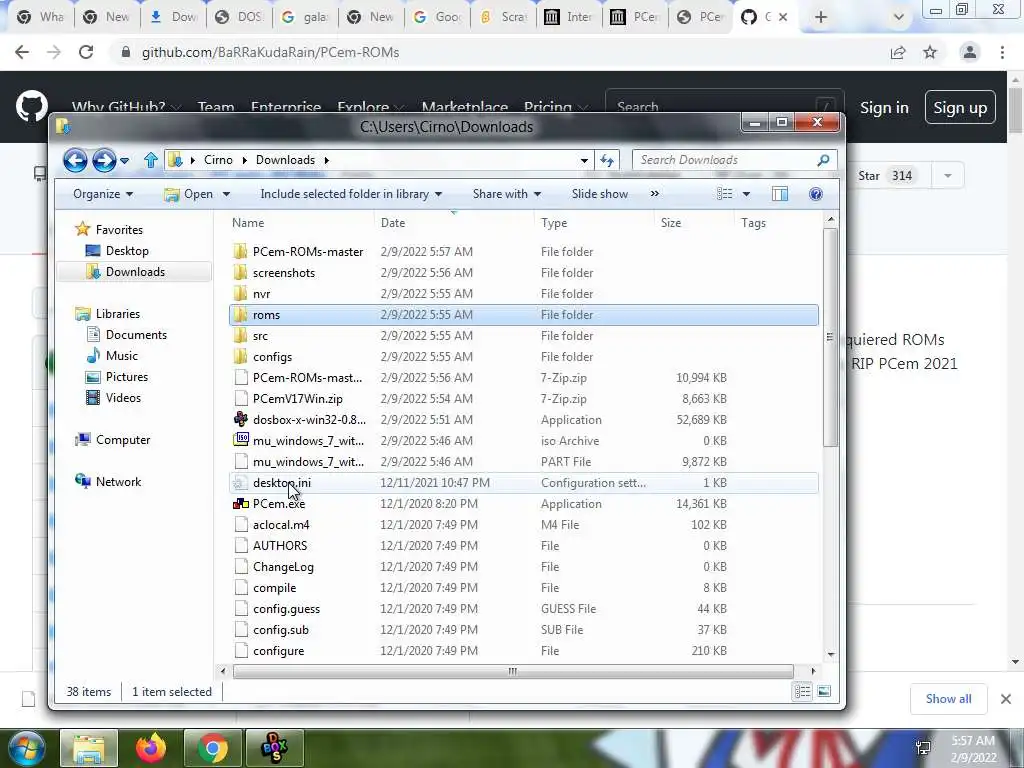Click the dosbox-x-win32 application icon

(241, 419)
